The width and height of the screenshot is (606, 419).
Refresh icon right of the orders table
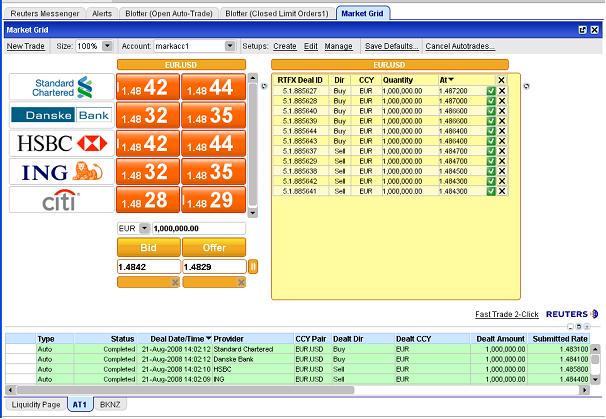tap(526, 86)
